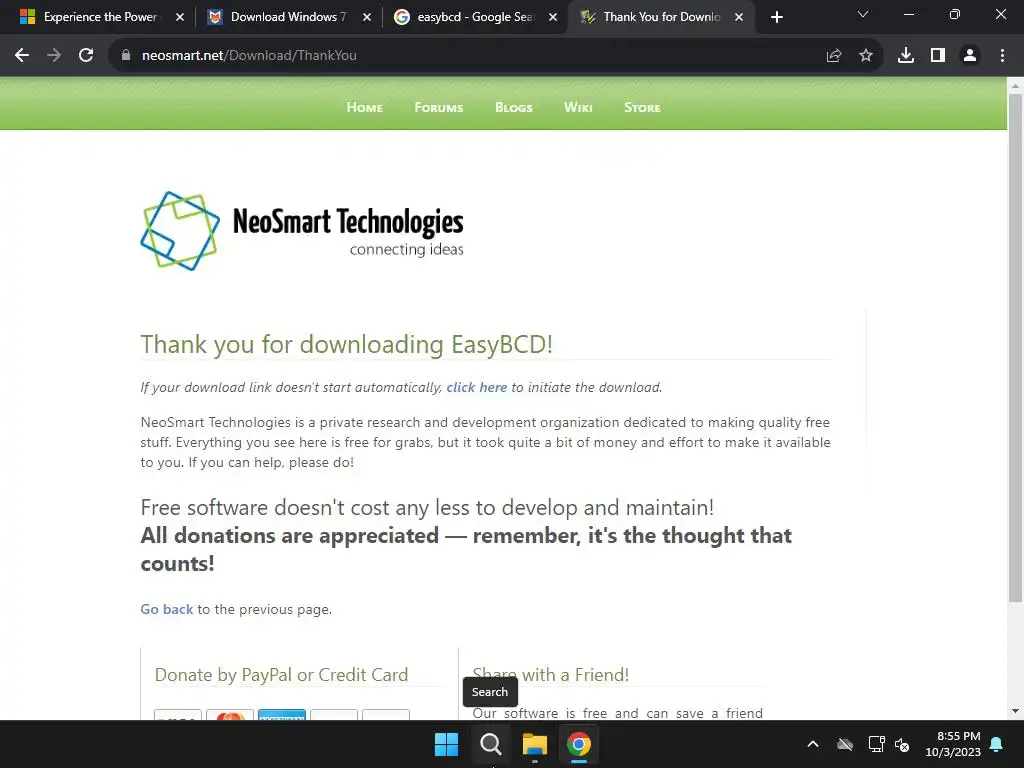Image resolution: width=1024 pixels, height=768 pixels.
Task: Open the clock showing 8:55 PM
Action: (953, 744)
